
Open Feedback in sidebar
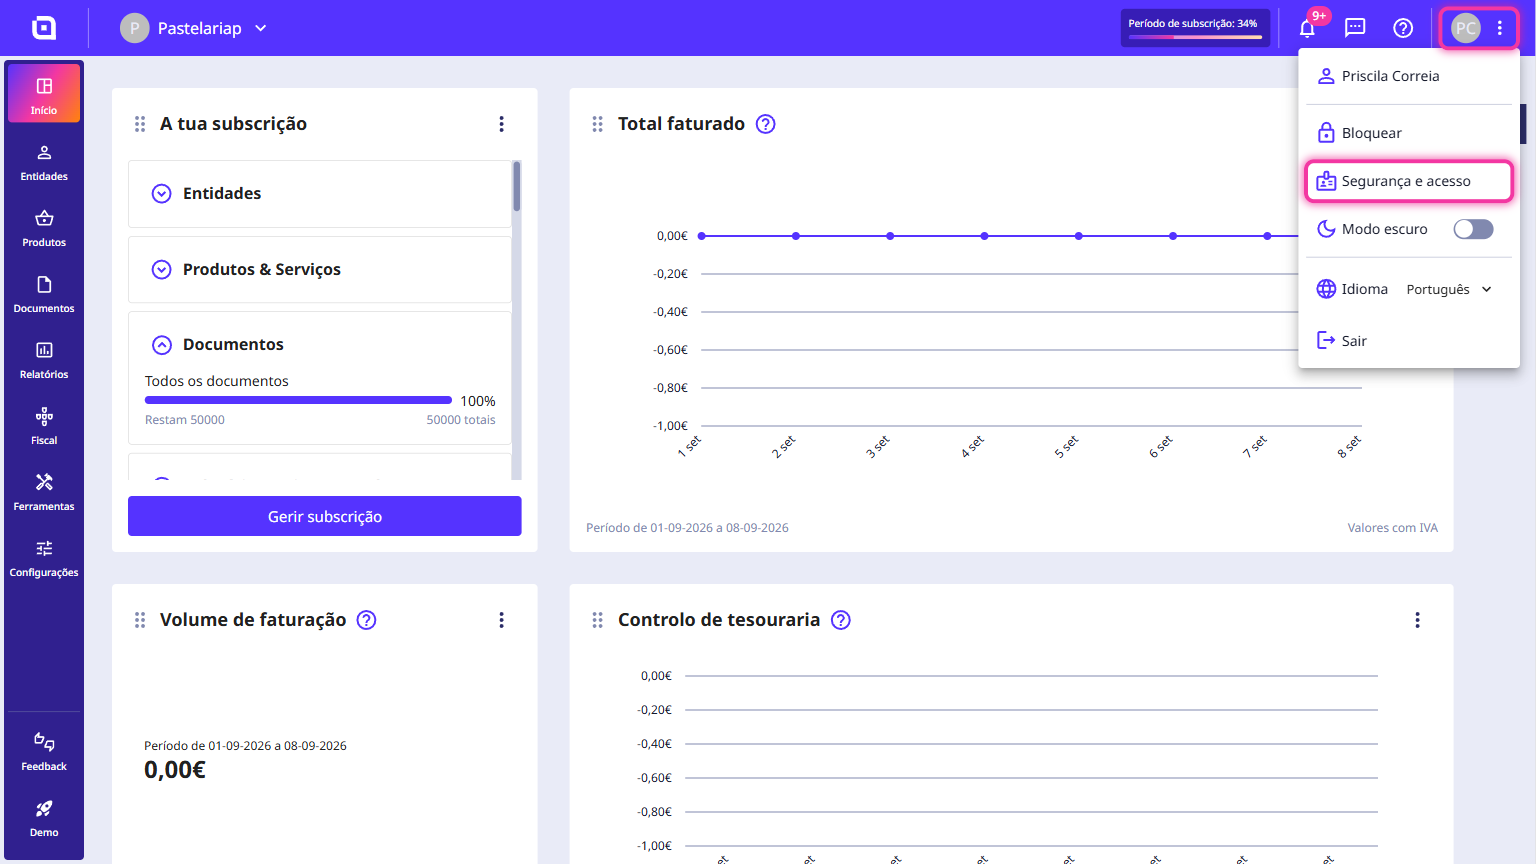pyautogui.click(x=44, y=752)
